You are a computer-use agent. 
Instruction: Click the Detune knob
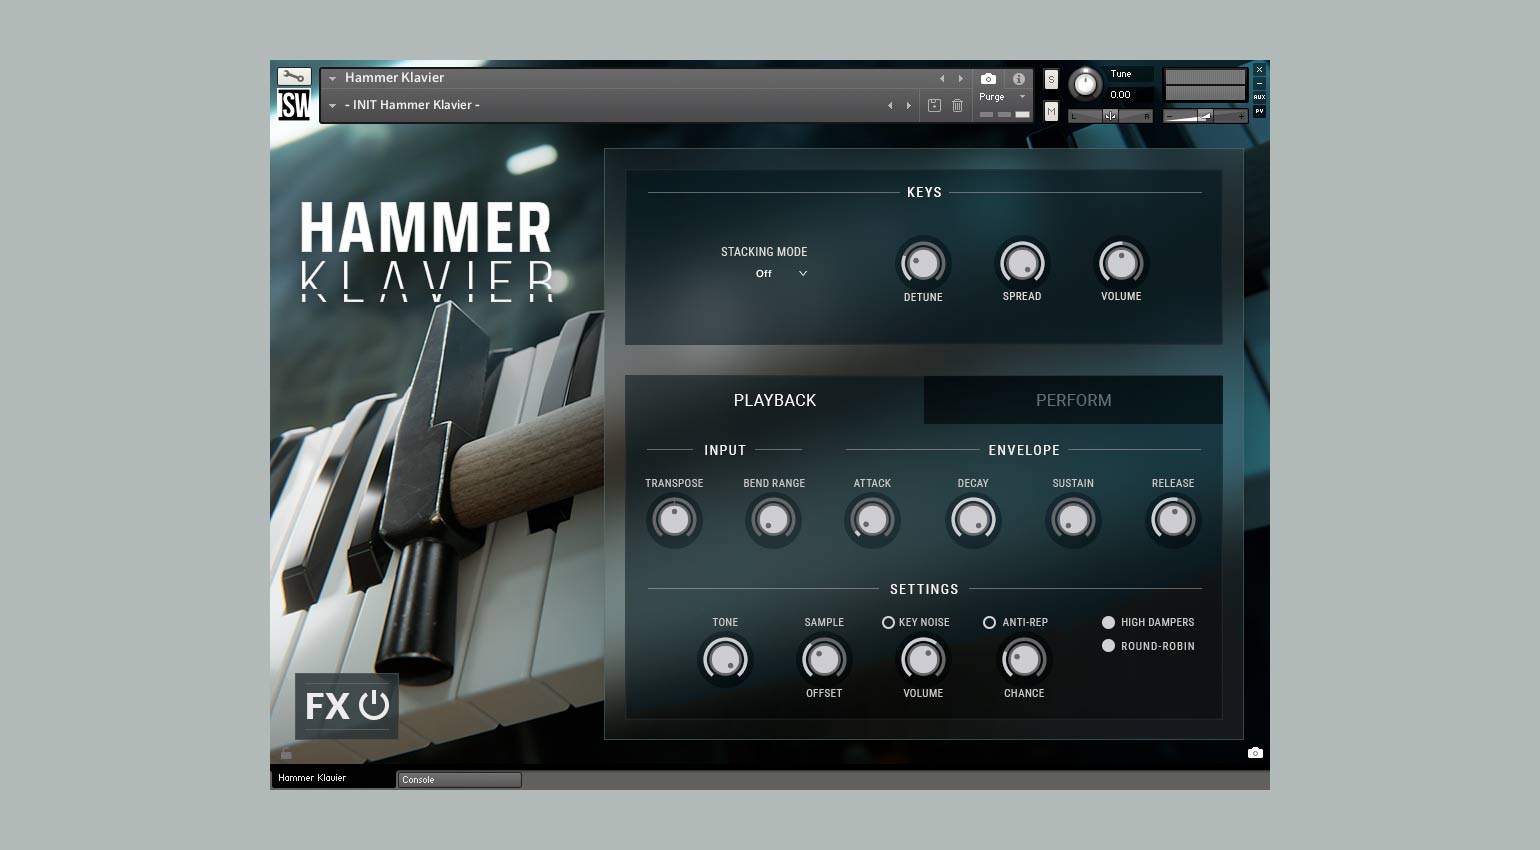point(922,264)
